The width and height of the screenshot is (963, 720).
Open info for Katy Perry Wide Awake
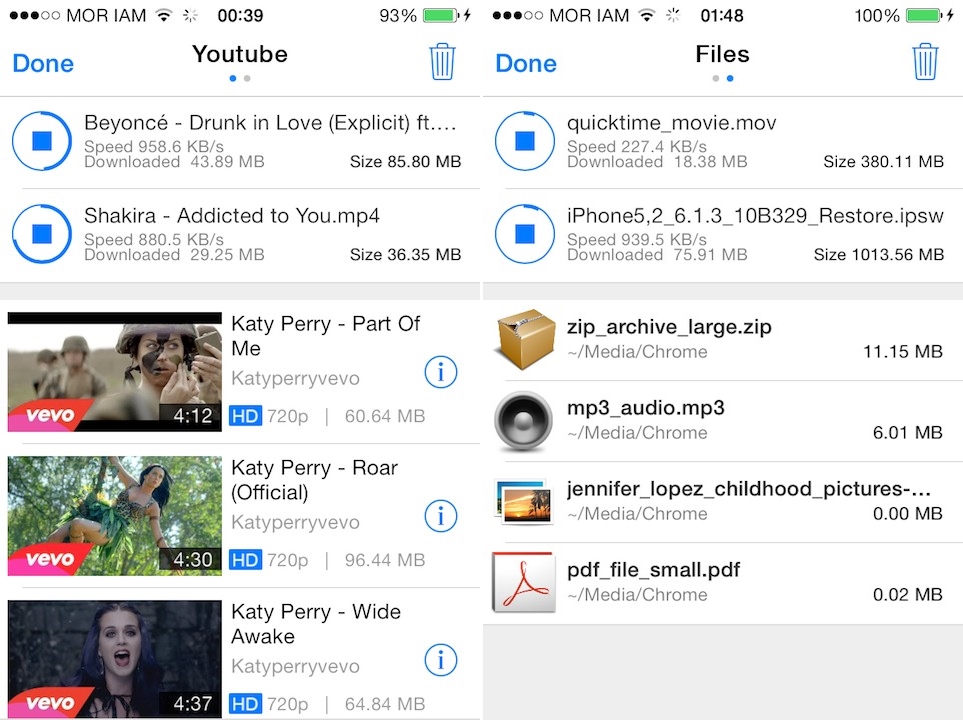tap(441, 660)
